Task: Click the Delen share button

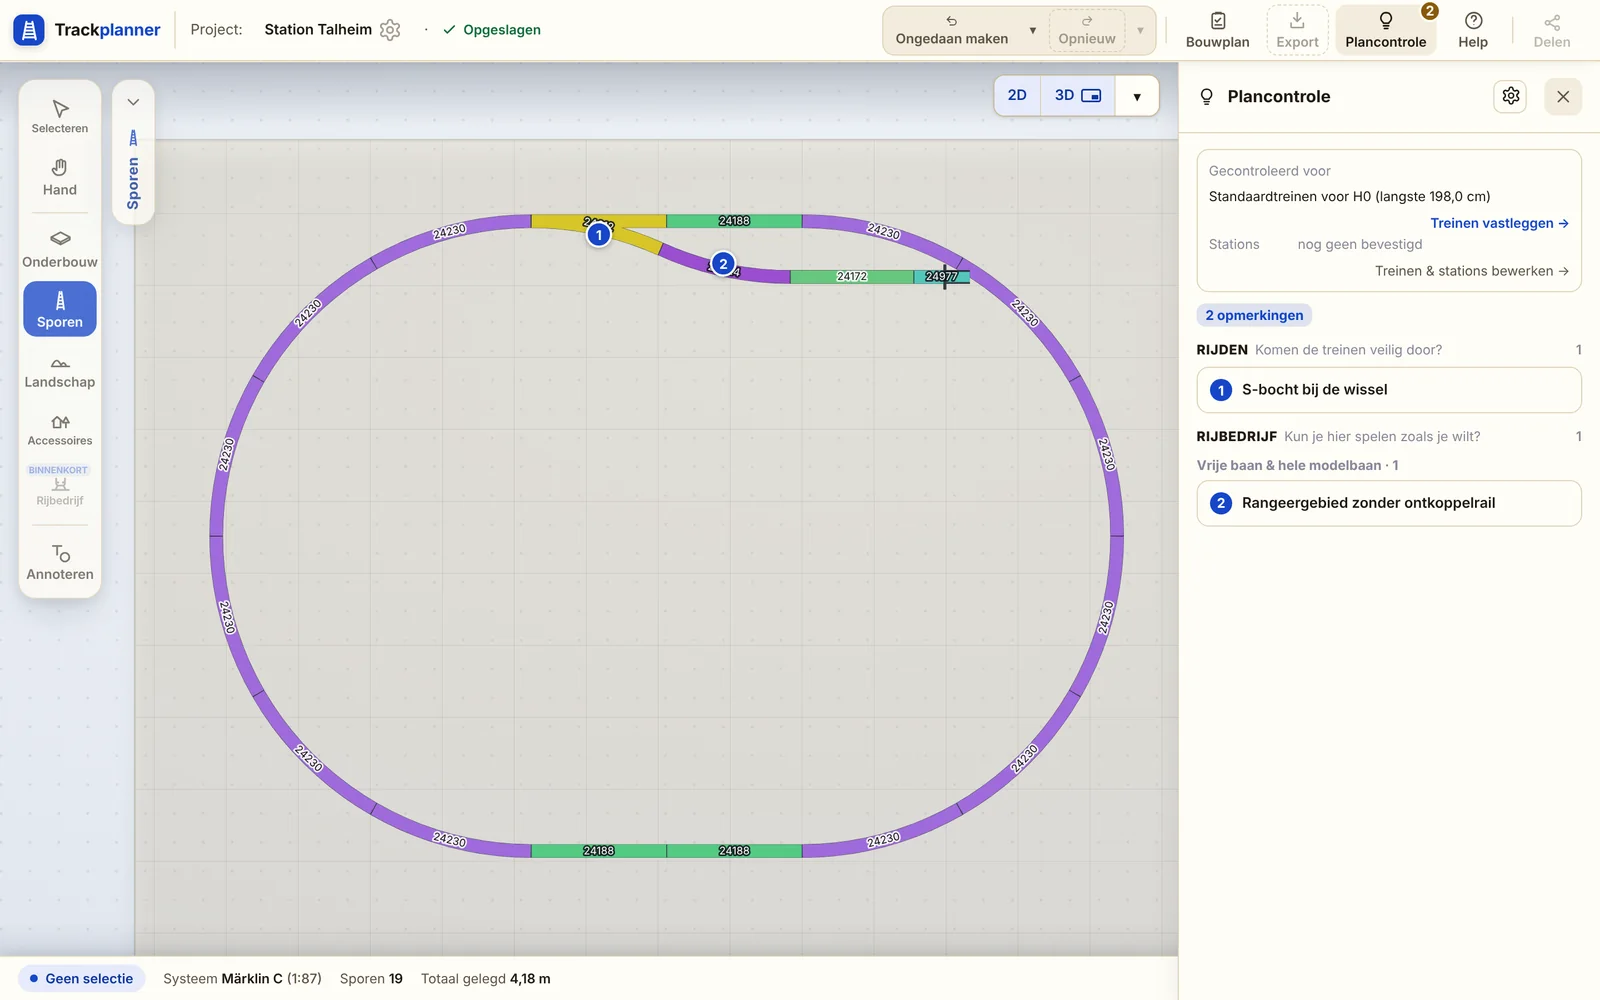Action: [1552, 30]
